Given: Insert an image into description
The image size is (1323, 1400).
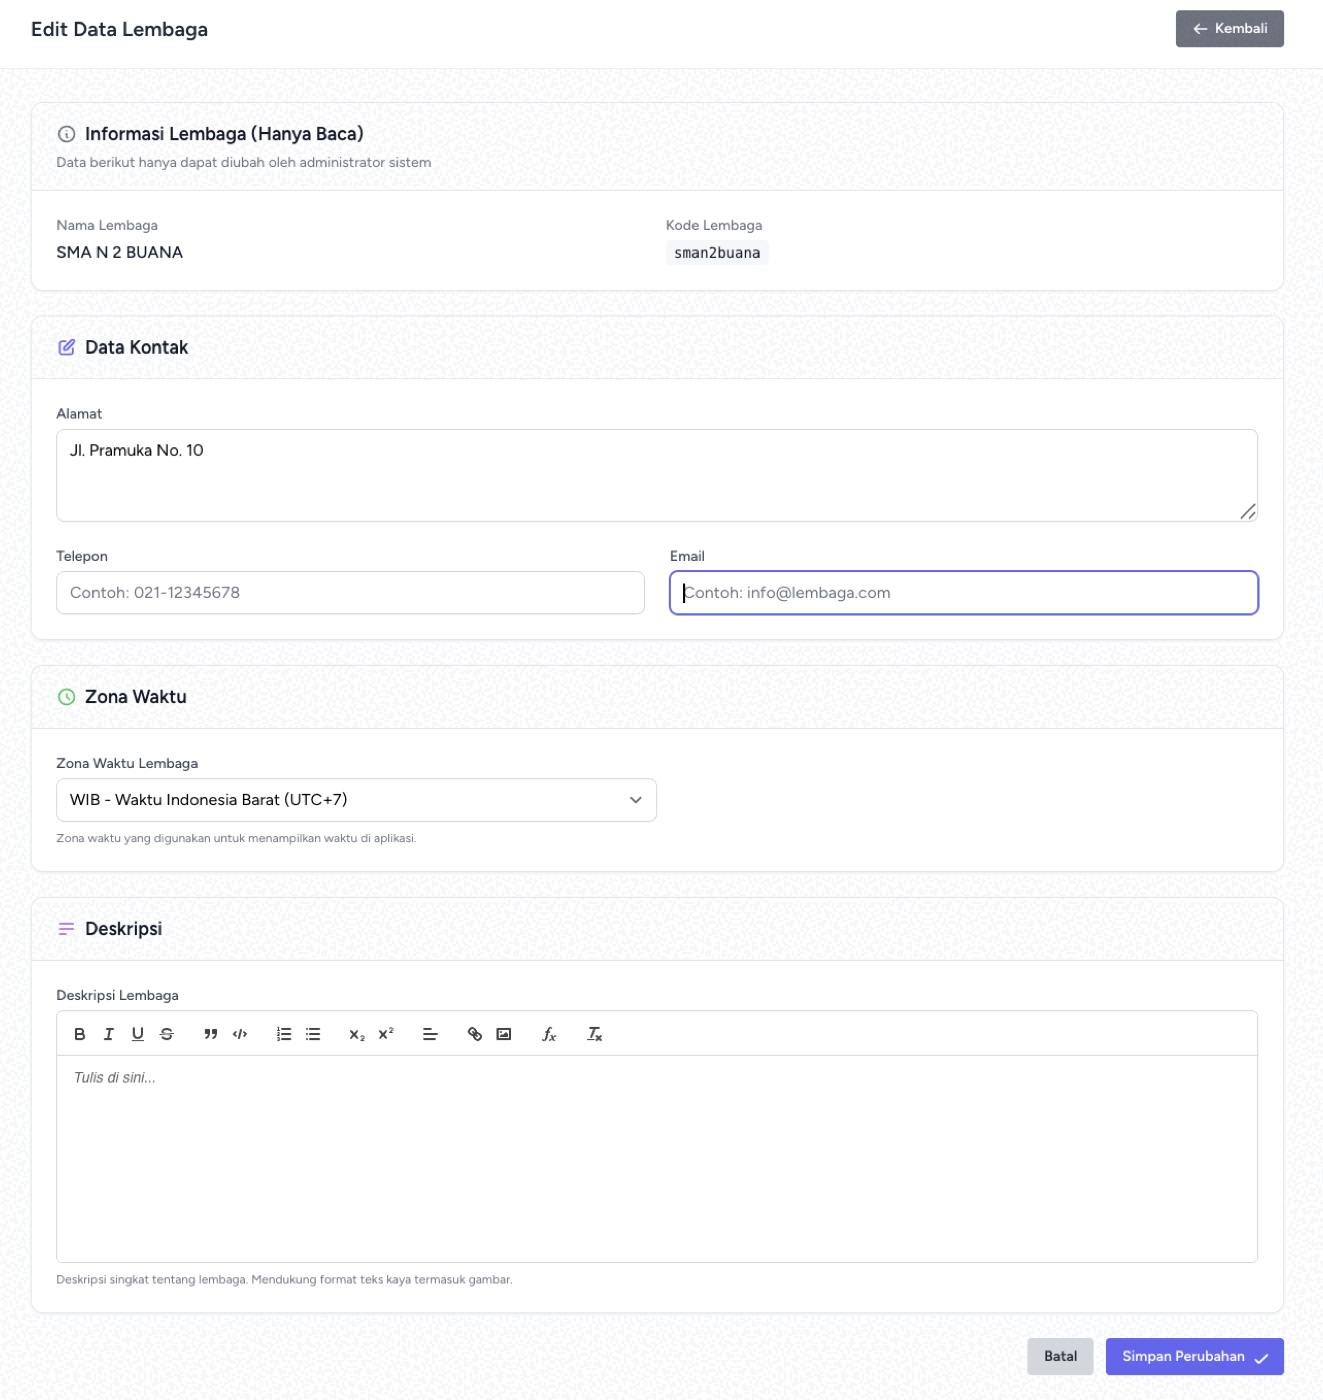Looking at the screenshot, I should tap(504, 1034).
